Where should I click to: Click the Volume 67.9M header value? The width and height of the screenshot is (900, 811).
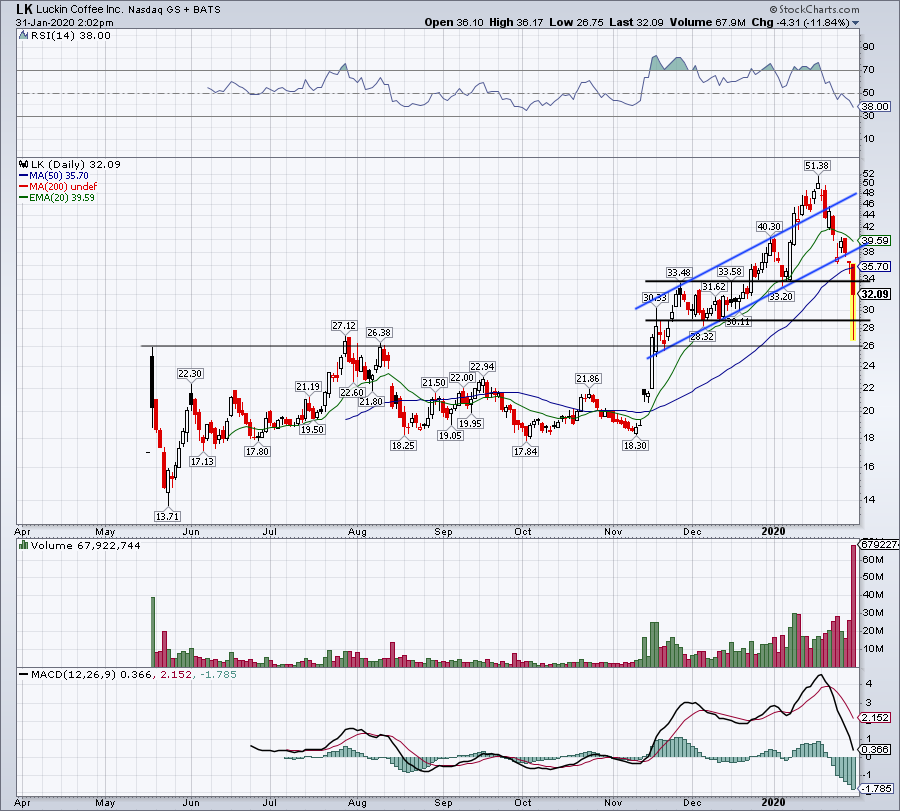click(707, 22)
